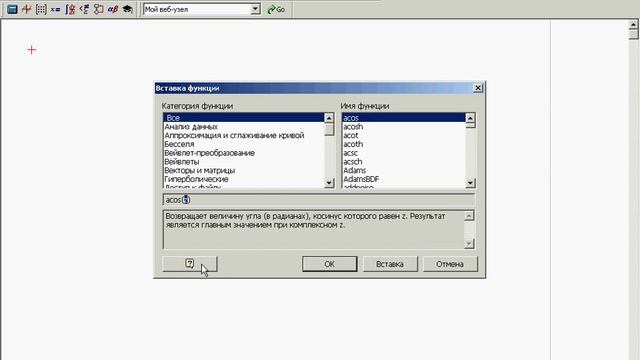Open the Programming toolbar icon
Viewport: 640px width, 360px height.
click(x=98, y=9)
